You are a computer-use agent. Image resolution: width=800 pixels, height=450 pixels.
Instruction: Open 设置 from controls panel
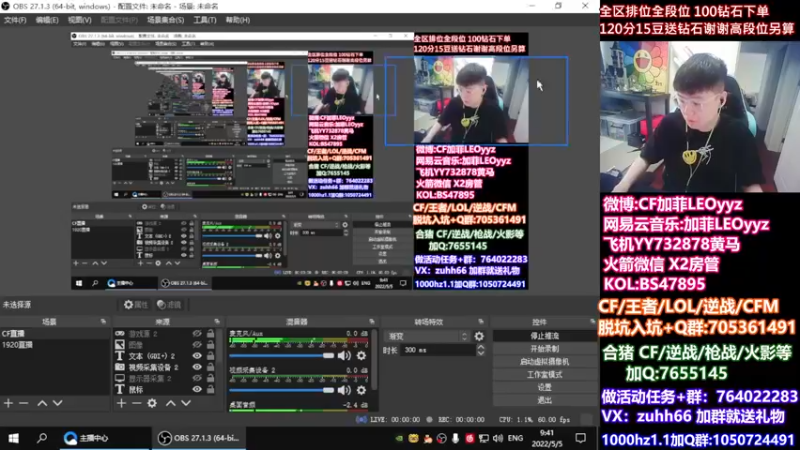point(544,387)
